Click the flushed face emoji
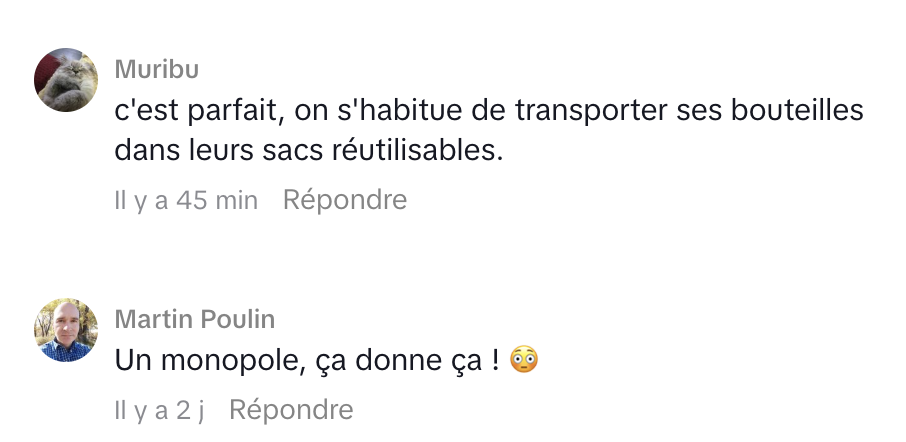906x442 pixels. click(x=524, y=360)
